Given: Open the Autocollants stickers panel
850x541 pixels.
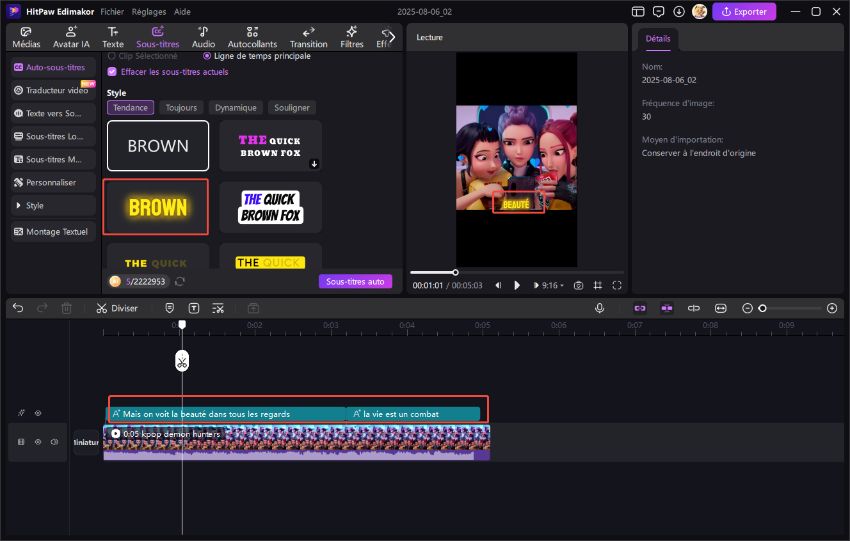Looking at the screenshot, I should pos(252,37).
